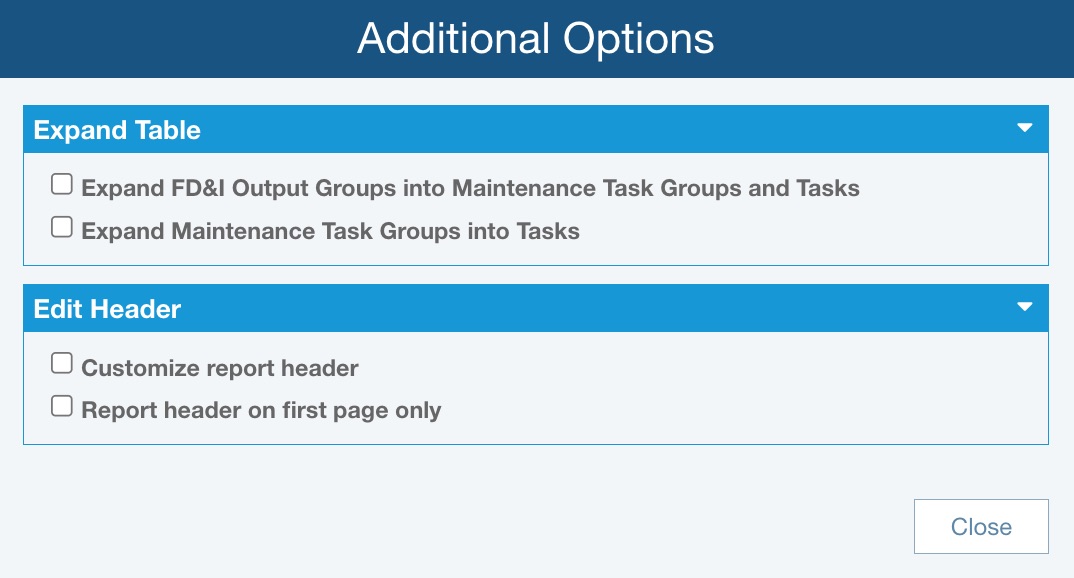Viewport: 1074px width, 578px height.
Task: Click 'Expand Maintenance Task Groups into Tasks' label
Action: tap(330, 231)
